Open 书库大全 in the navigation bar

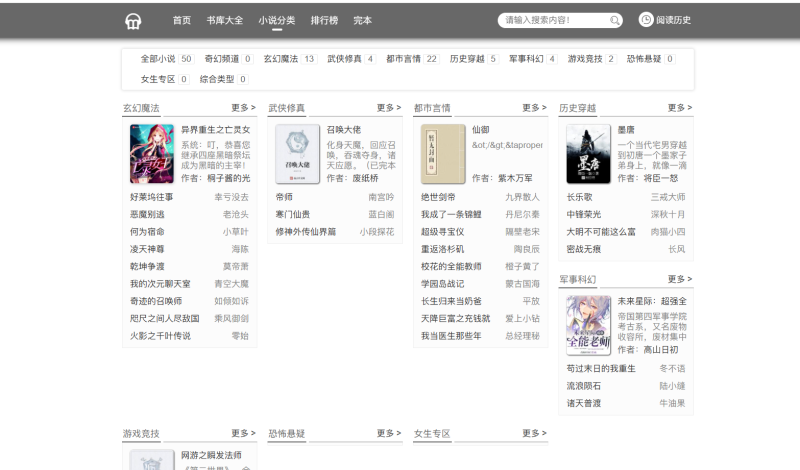[225, 20]
